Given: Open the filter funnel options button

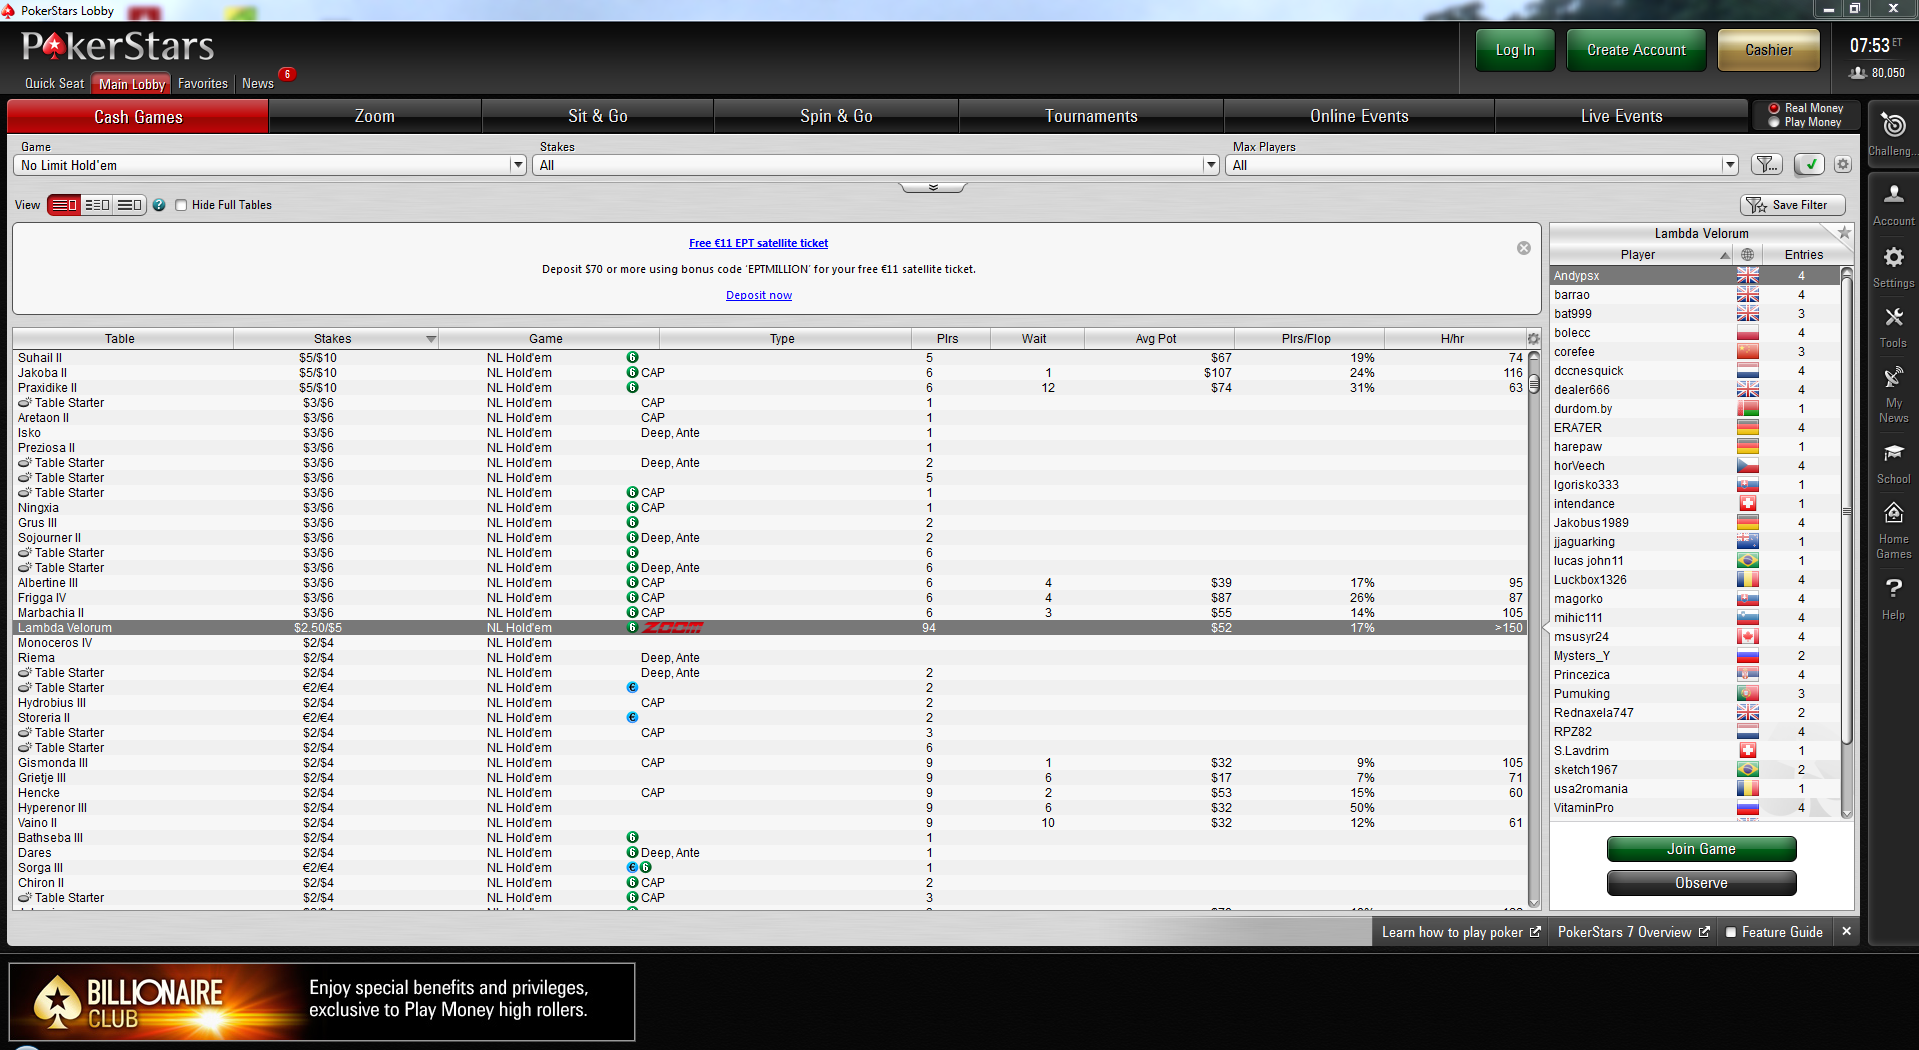Looking at the screenshot, I should click(x=1767, y=165).
